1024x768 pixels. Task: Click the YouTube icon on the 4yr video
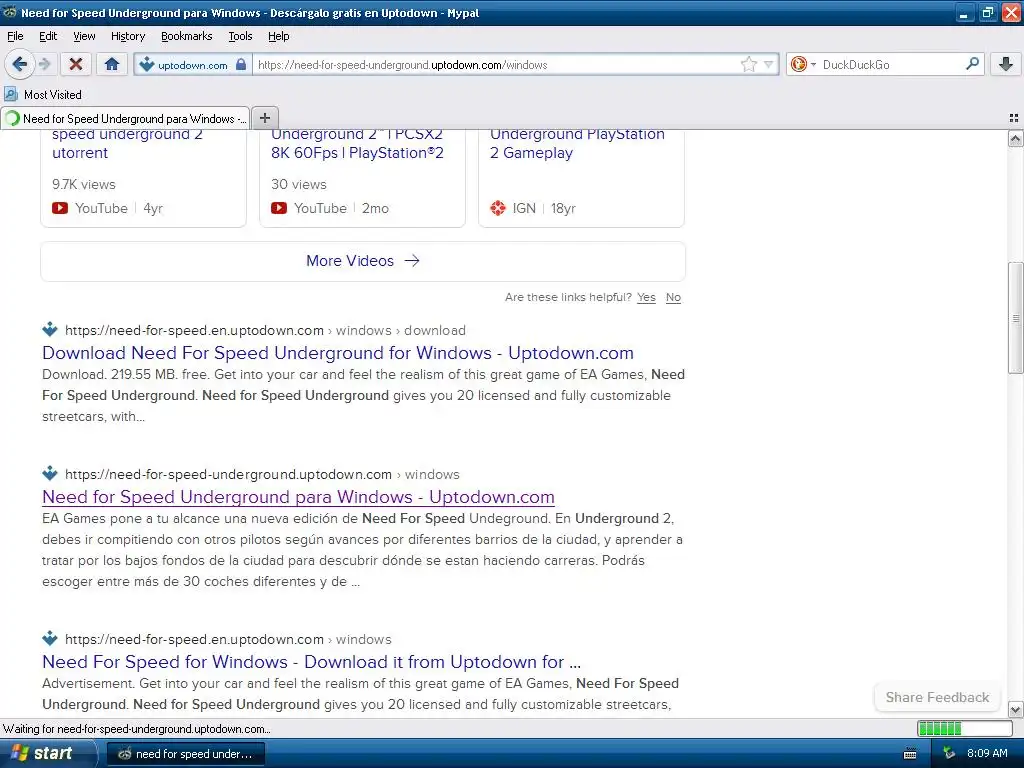coord(60,208)
